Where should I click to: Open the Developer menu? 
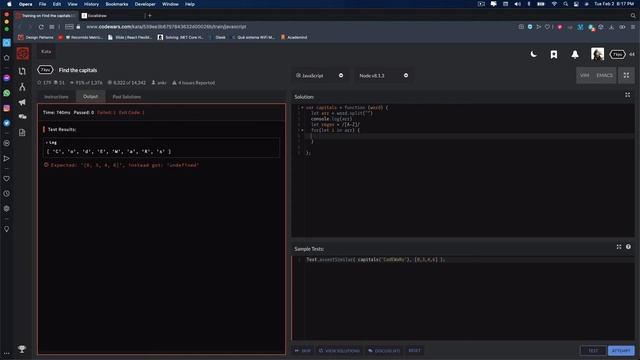[x=145, y=4]
